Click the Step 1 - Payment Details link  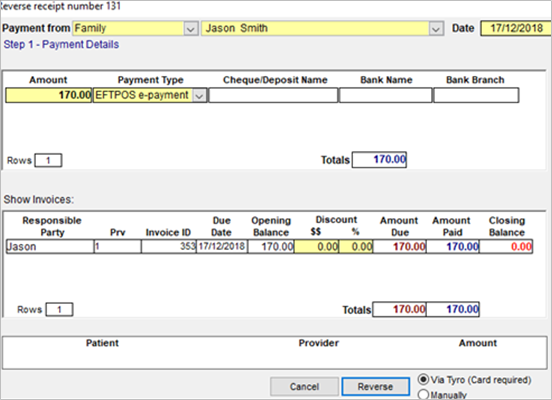61,44
